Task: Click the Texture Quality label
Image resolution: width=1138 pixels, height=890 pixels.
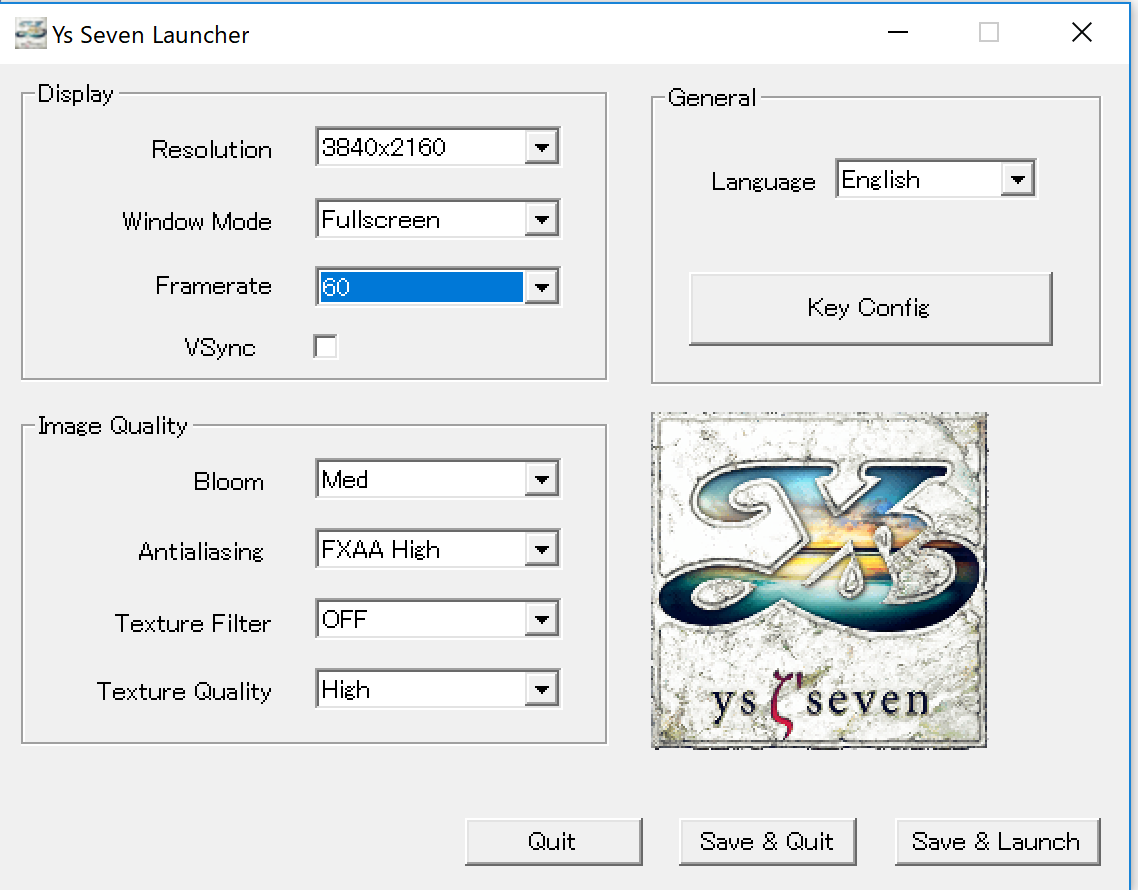Action: (184, 691)
